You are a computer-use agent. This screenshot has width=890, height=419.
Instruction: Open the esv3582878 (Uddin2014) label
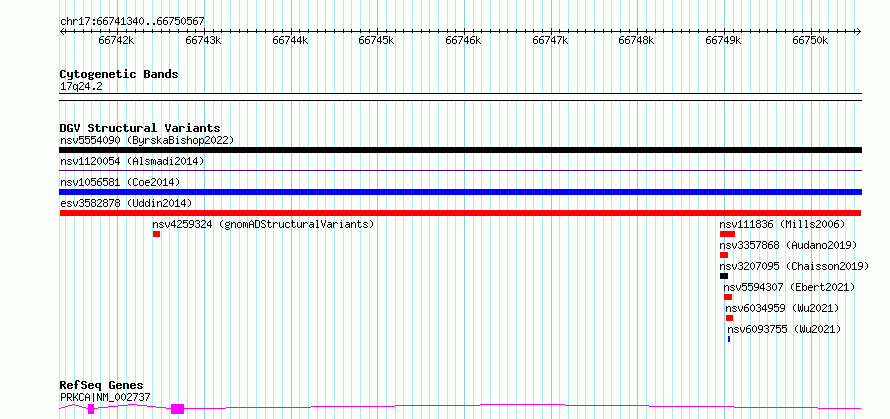126,203
